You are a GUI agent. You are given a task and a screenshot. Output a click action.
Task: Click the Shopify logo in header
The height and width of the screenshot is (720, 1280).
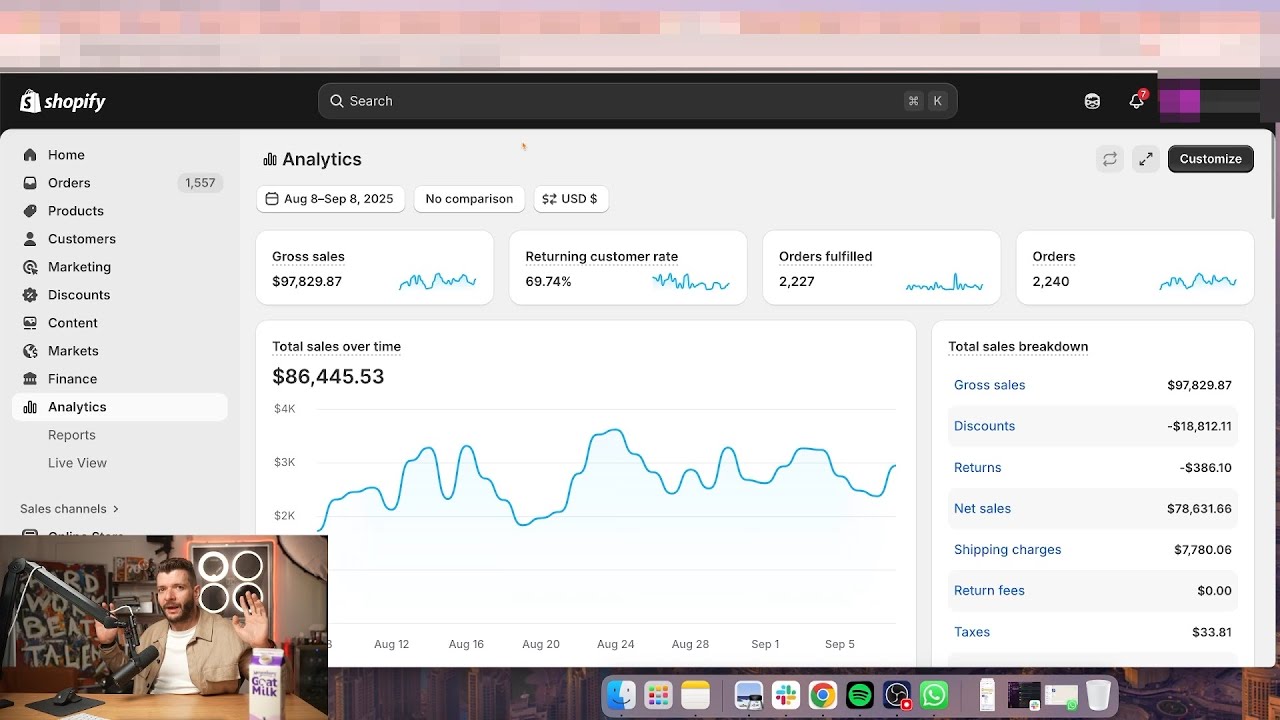click(62, 101)
